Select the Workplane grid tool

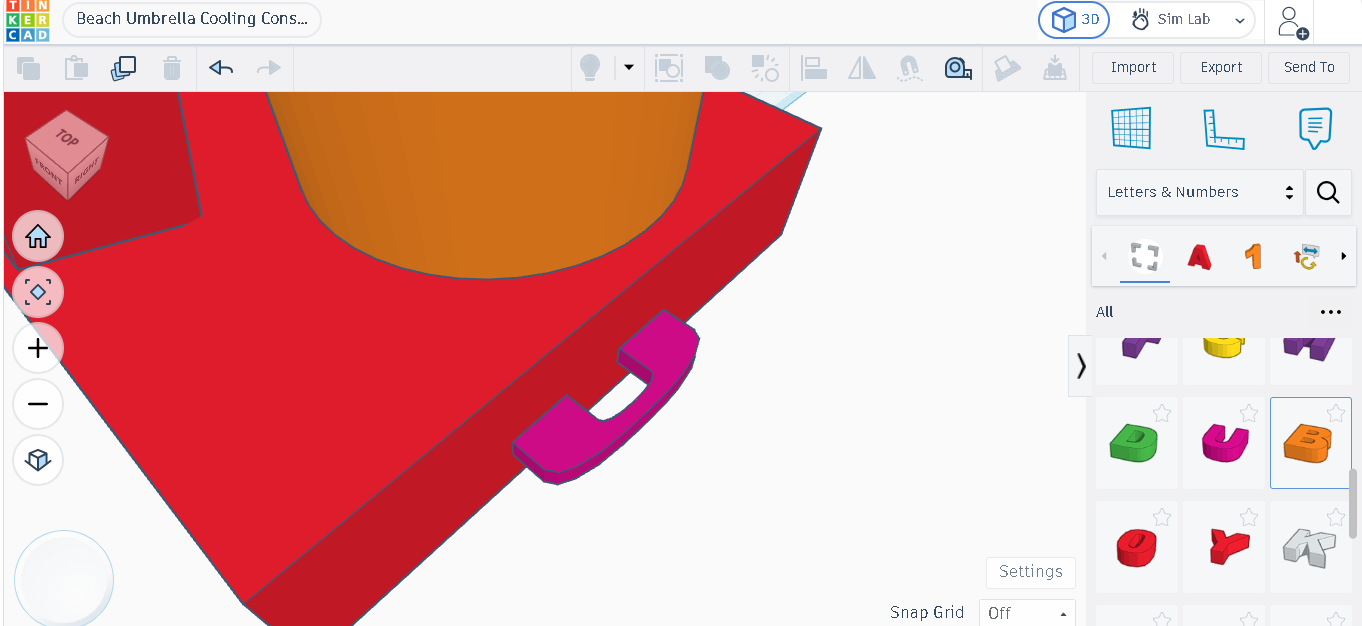tap(1131, 129)
